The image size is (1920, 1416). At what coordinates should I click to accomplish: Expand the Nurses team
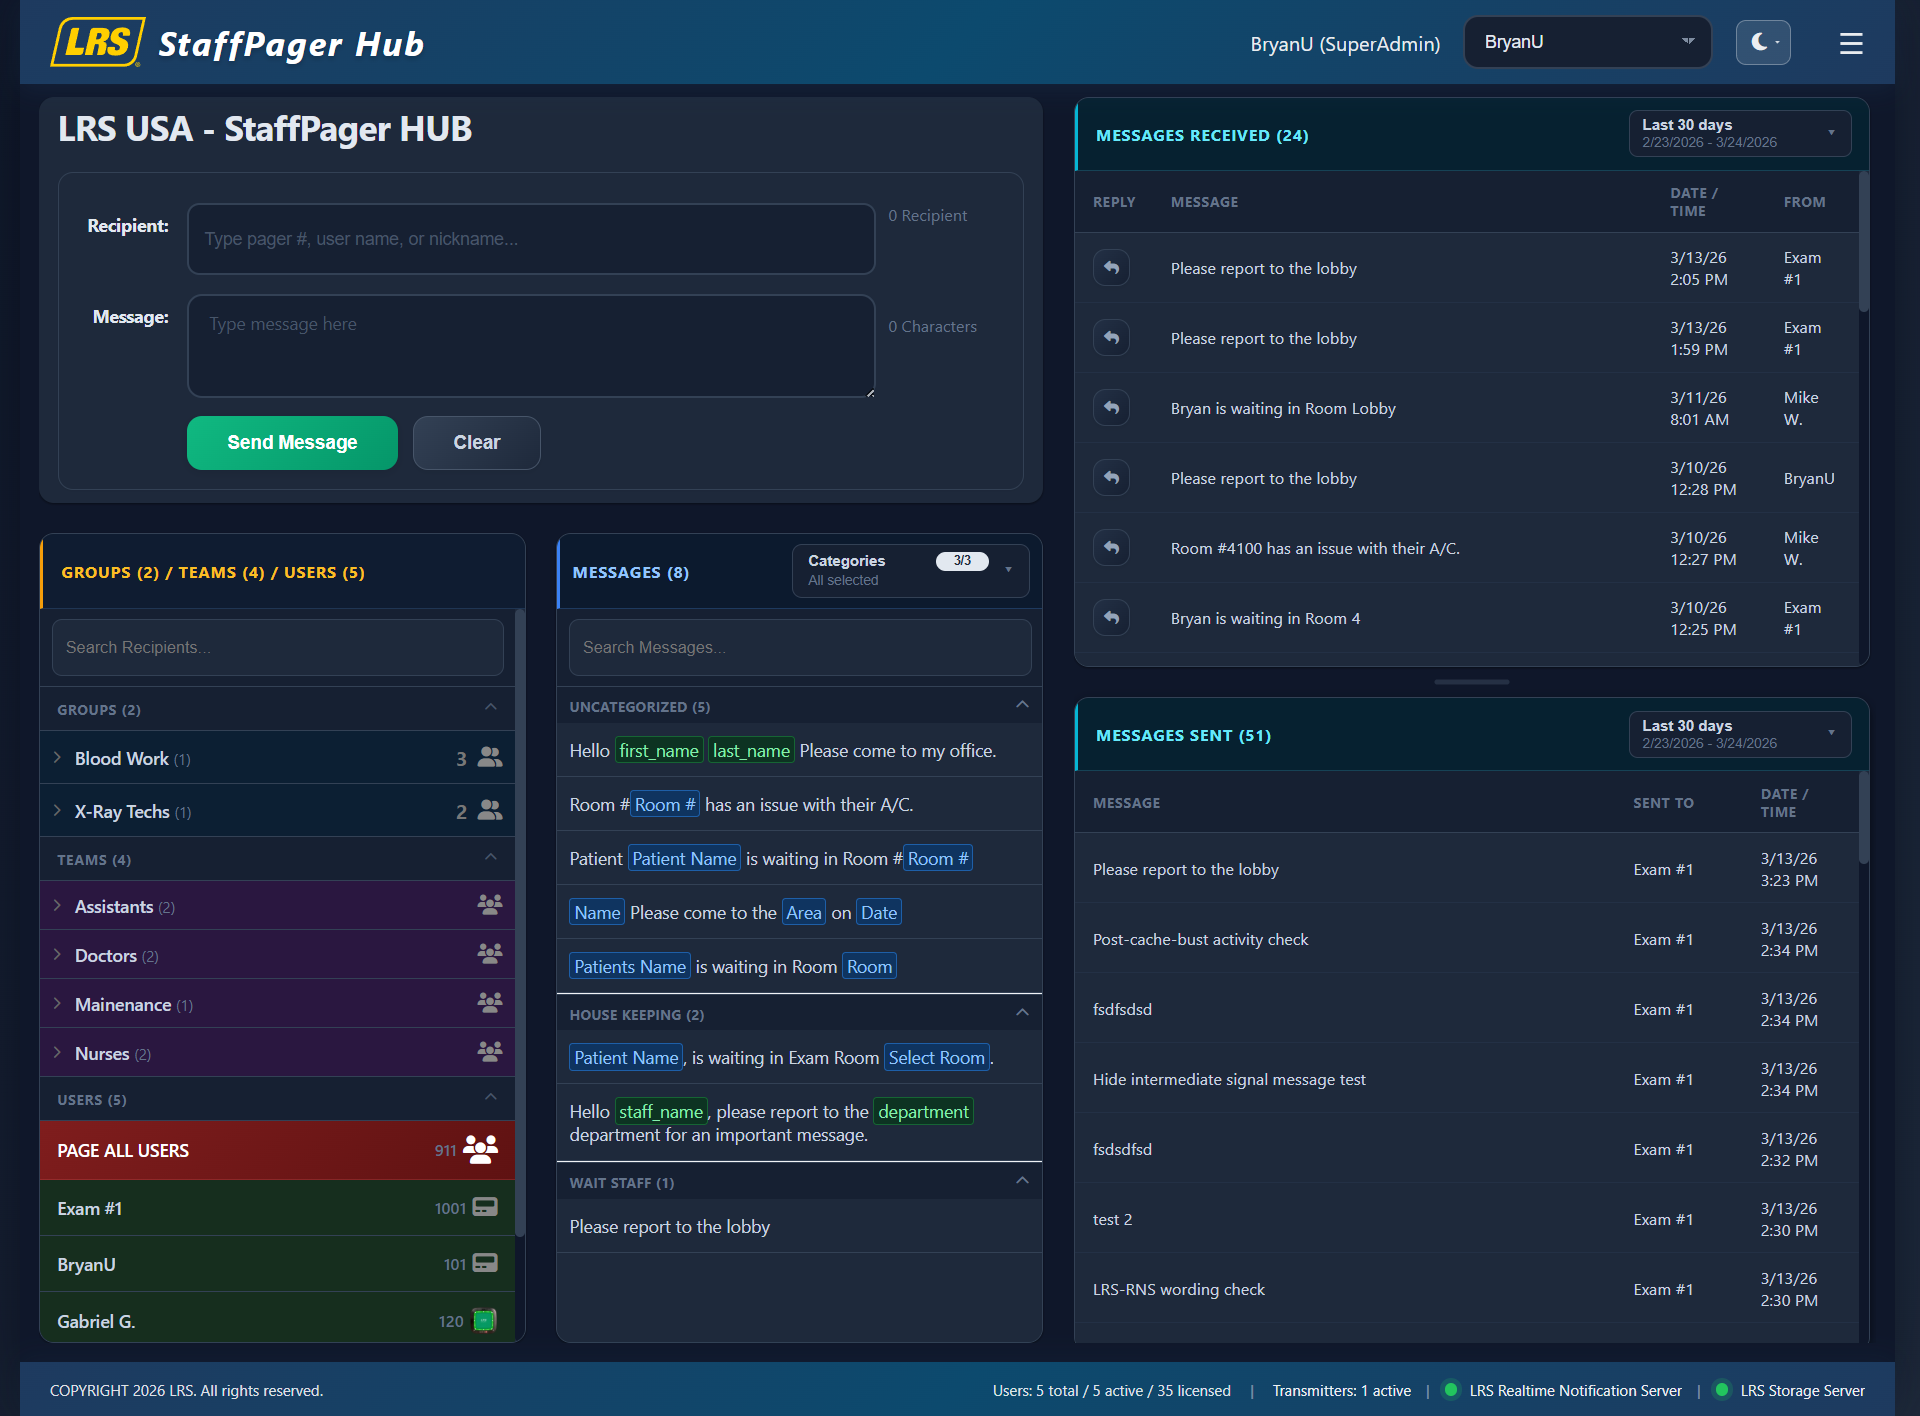click(58, 1053)
